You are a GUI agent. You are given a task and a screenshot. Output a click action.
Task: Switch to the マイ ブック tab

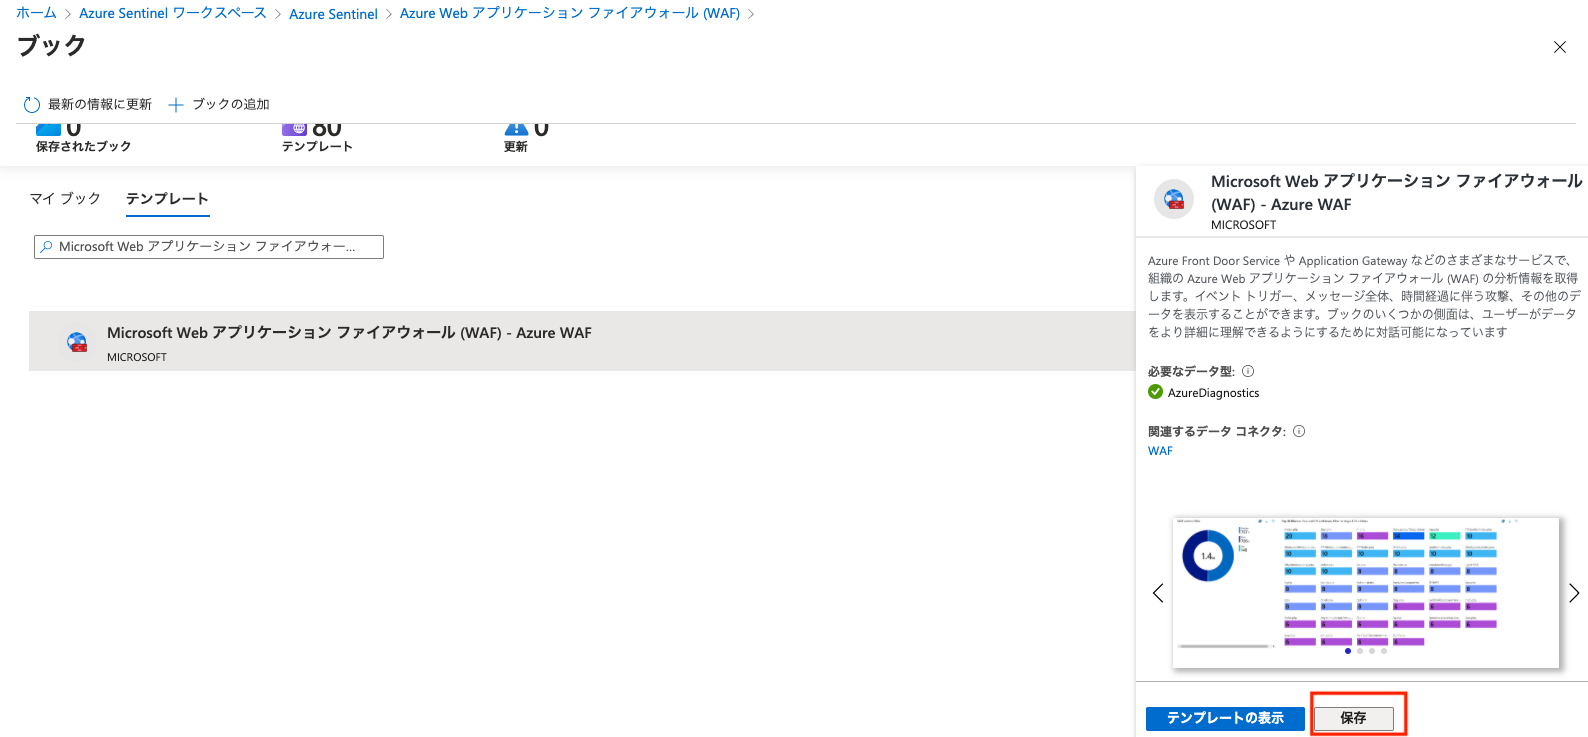point(65,199)
